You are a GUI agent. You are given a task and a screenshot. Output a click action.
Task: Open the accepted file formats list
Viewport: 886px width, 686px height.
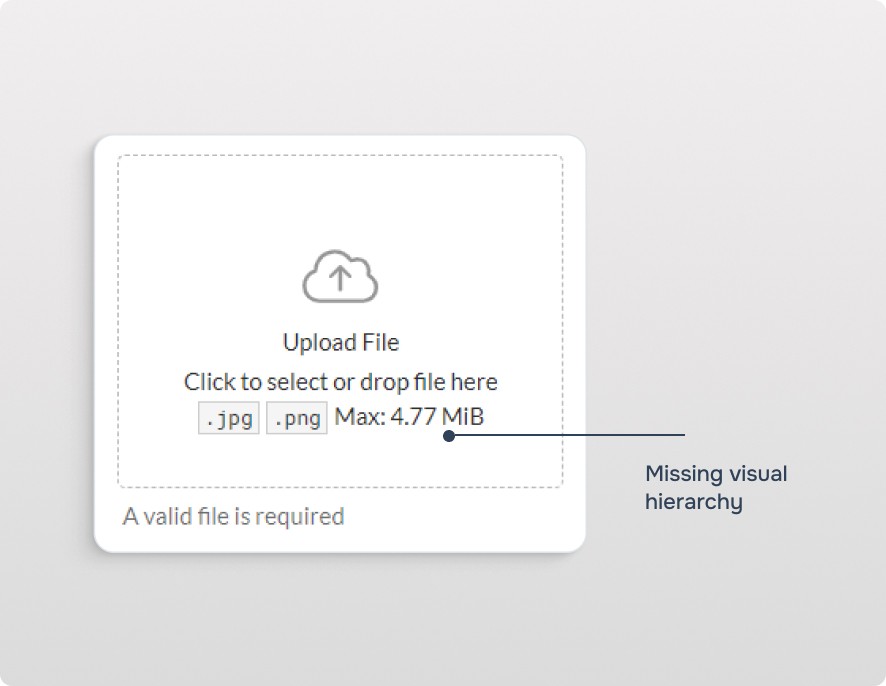pos(262,417)
